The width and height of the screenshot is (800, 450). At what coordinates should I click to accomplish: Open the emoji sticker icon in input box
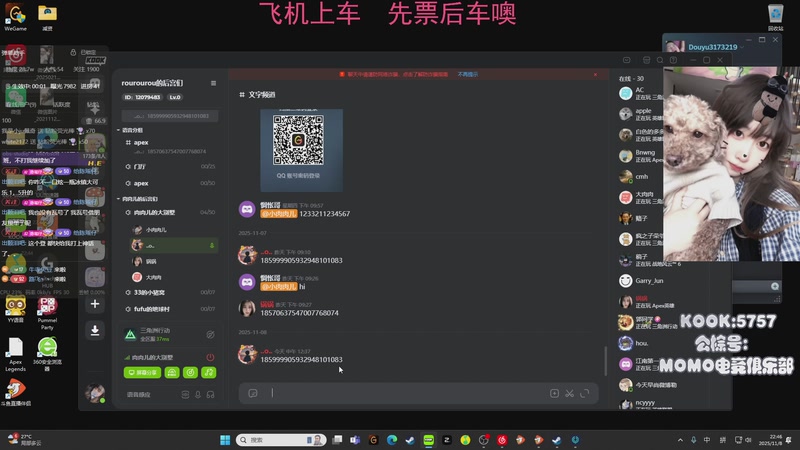coord(253,393)
